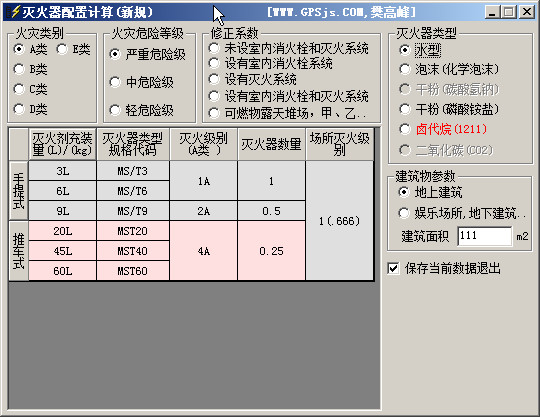Viewport: 540px width, 417px height.
Task: Click the 灭火器类型规格代码 column header
Action: click(x=133, y=144)
